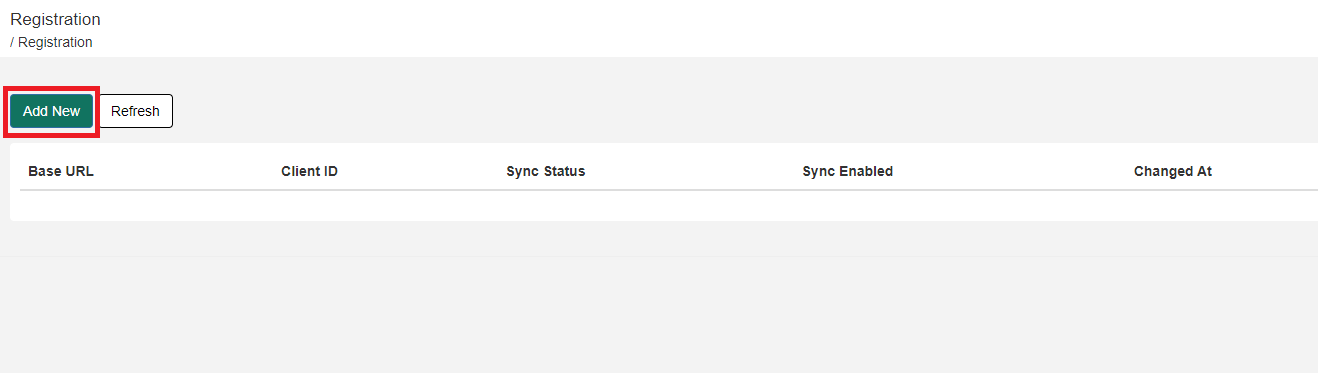Click the Client ID header text
1318x373 pixels.
[x=309, y=171]
